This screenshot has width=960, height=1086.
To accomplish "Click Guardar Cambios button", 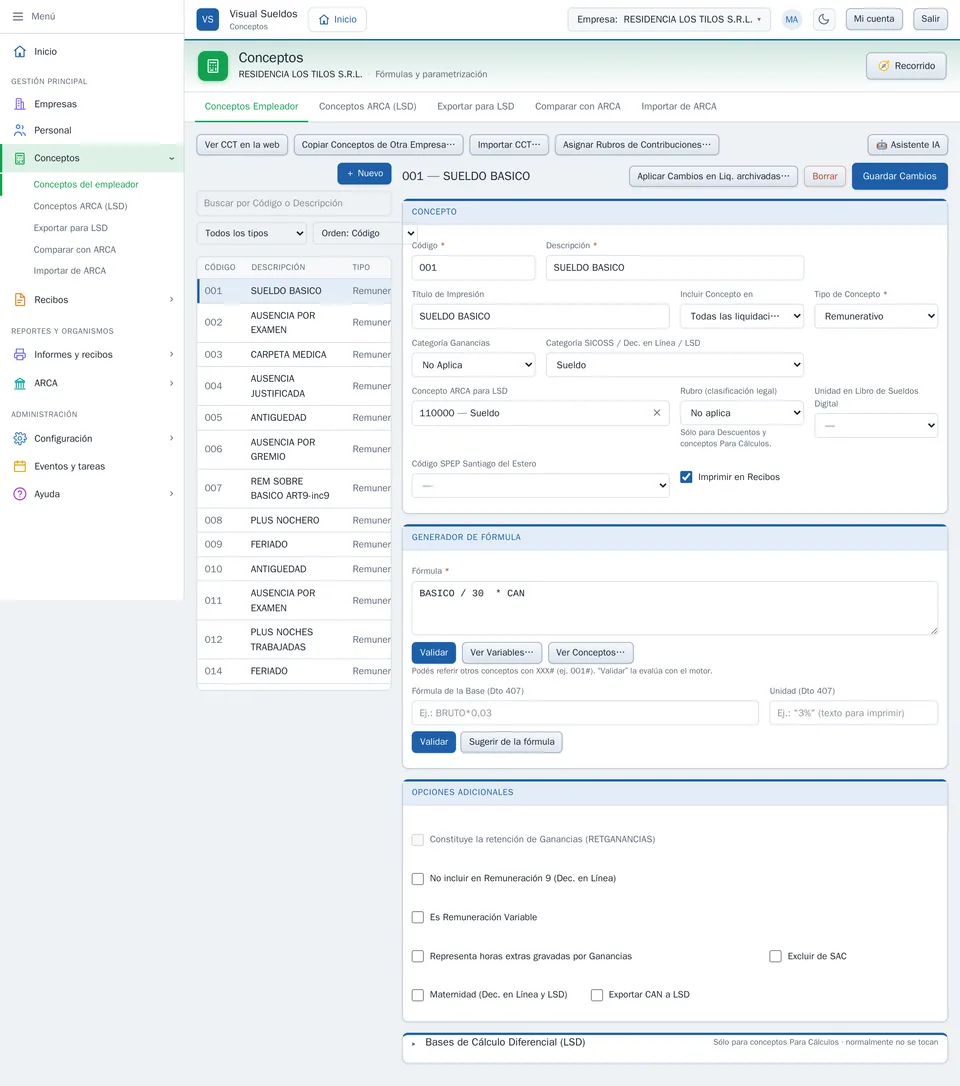I will (x=900, y=176).
